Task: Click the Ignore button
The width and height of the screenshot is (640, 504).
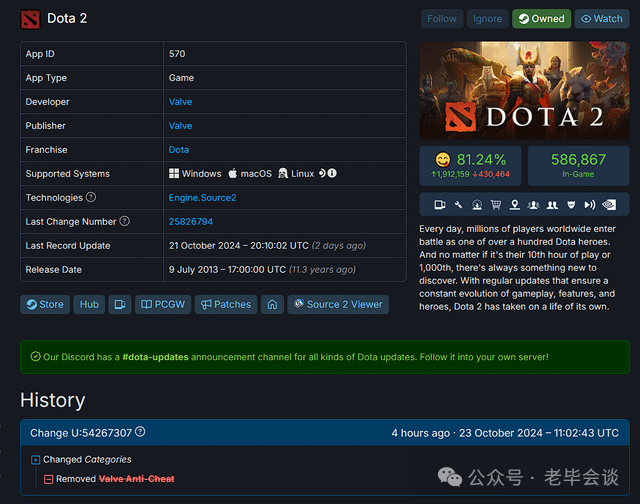Action: [x=487, y=19]
